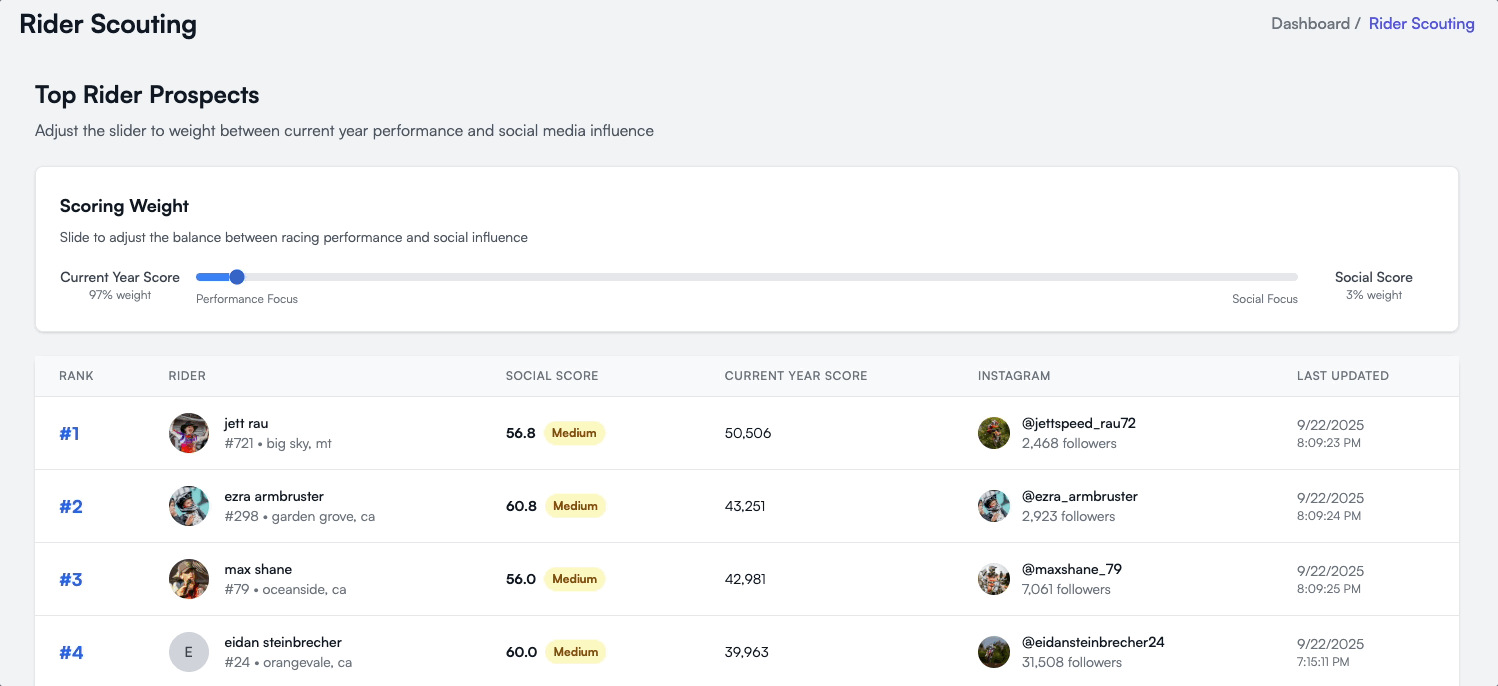The image size is (1498, 686).
Task: Click eidan steinbrecher's initial E avatar
Action: 189,652
